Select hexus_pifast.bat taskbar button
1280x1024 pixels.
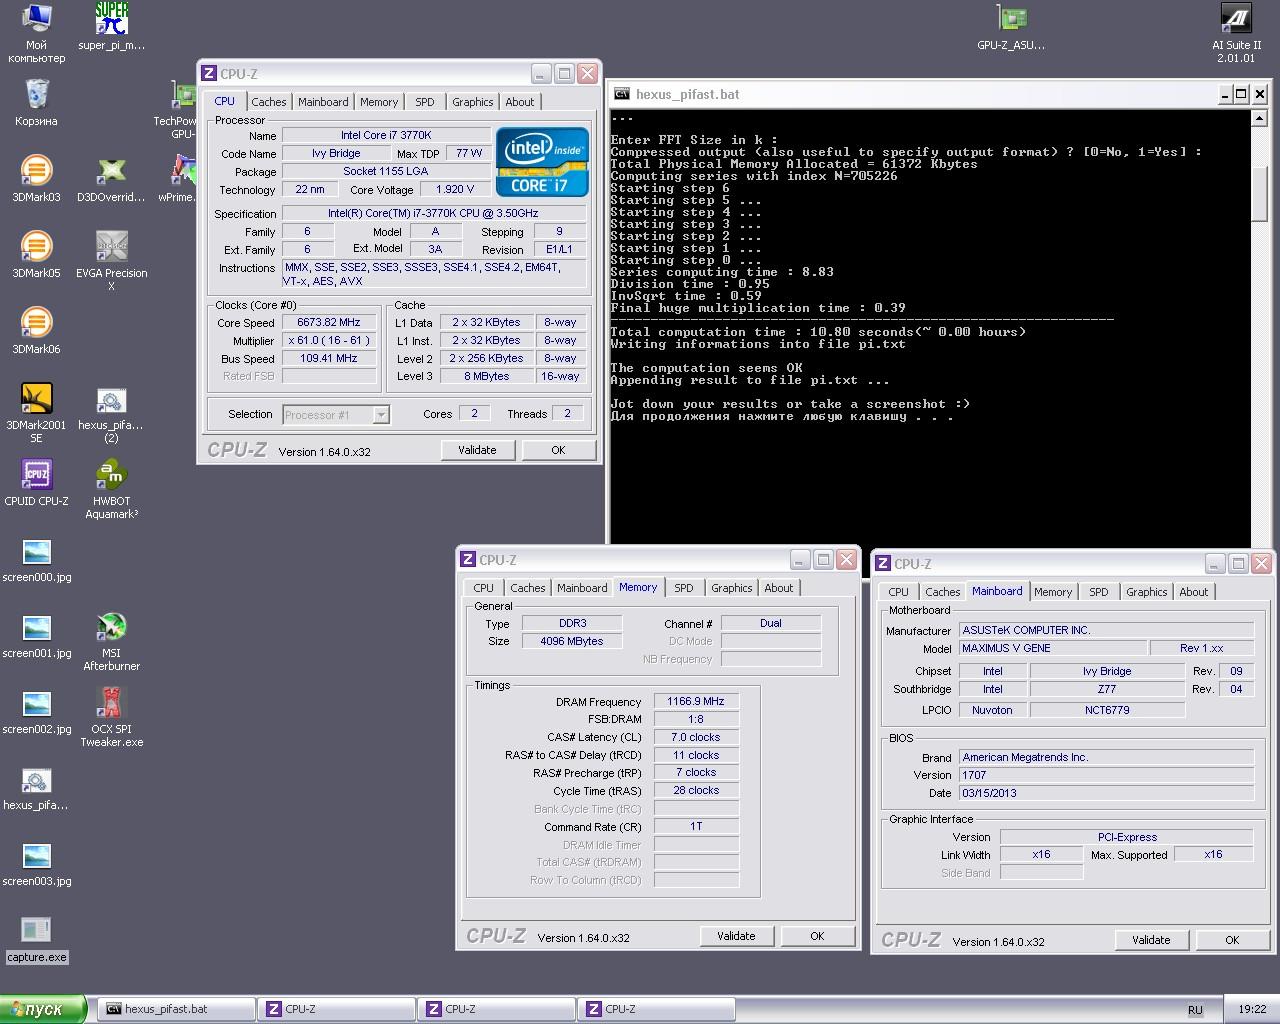[175, 1009]
